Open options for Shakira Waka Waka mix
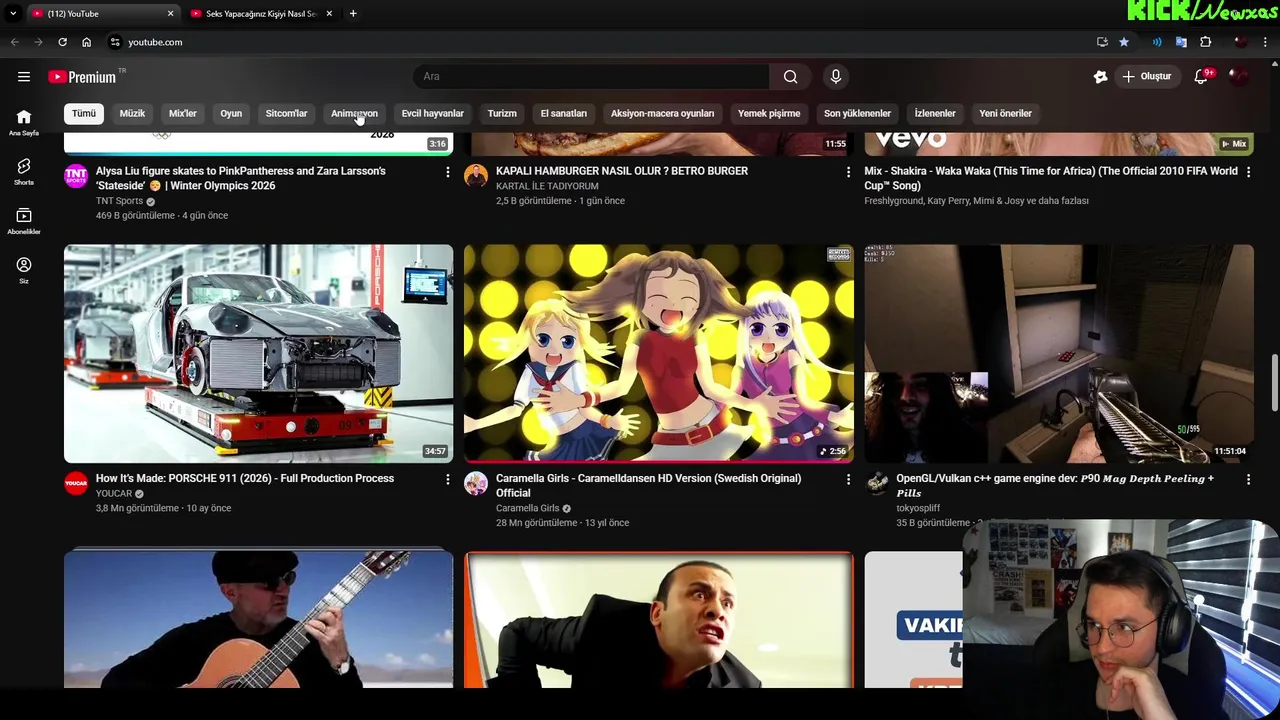This screenshot has height=720, width=1280. coord(1248,172)
